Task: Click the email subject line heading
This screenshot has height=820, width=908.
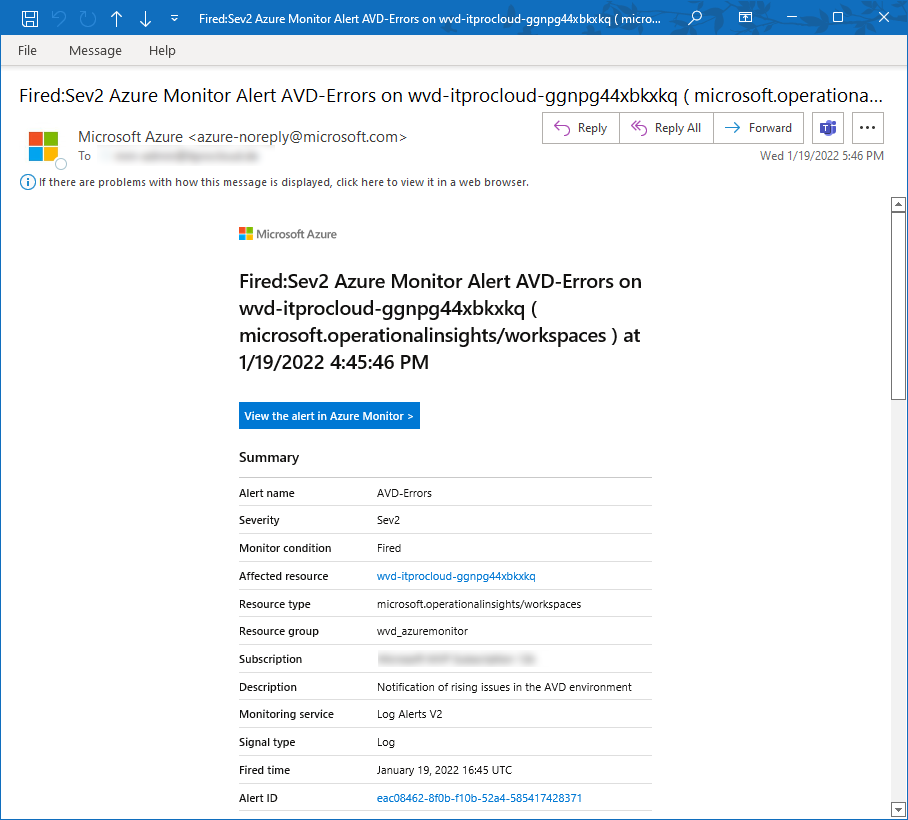Action: tap(451, 96)
